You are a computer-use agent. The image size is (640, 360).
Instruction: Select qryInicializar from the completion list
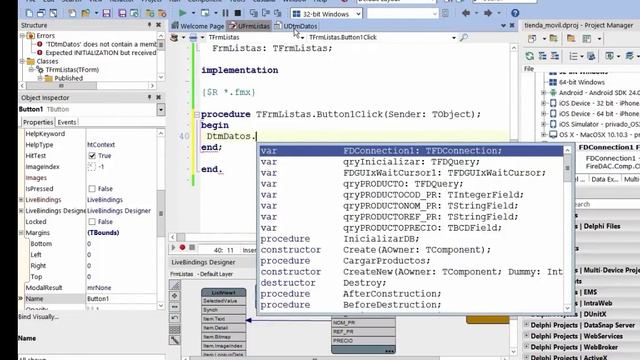point(411,162)
